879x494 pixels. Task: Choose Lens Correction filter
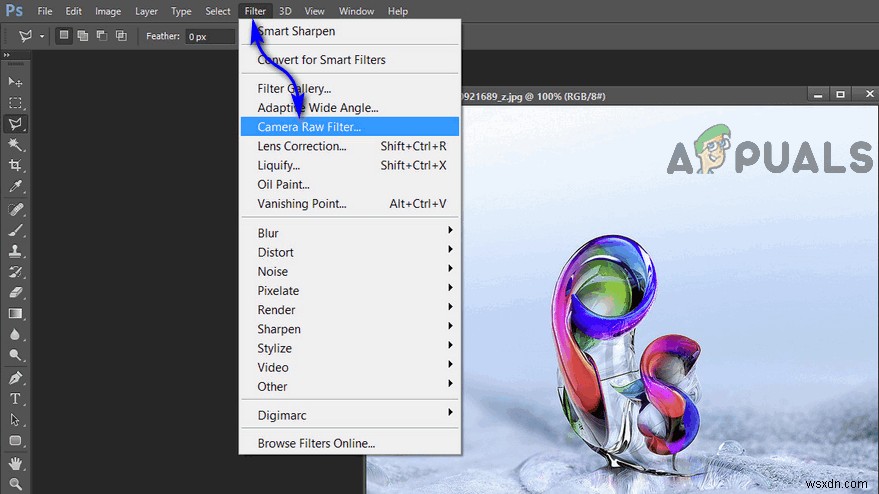click(350, 146)
